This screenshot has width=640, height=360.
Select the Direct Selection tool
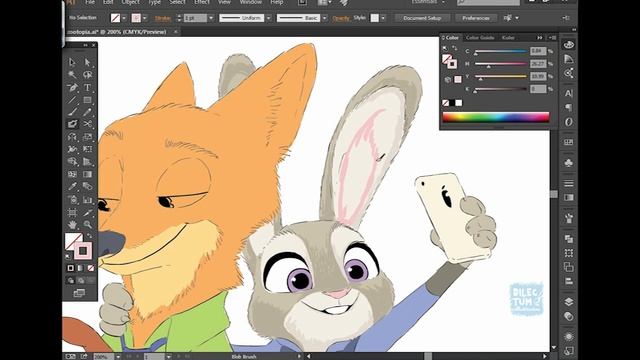pyautogui.click(x=87, y=62)
